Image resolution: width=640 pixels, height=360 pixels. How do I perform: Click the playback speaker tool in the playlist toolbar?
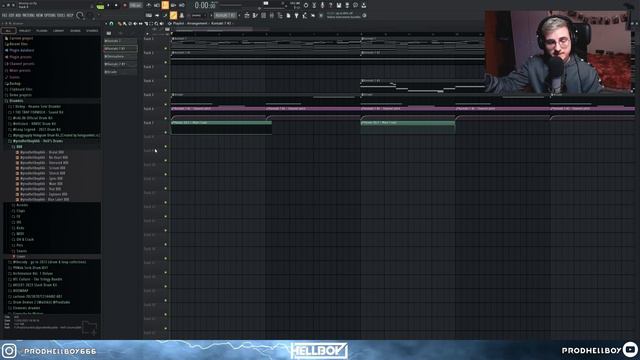coord(162,24)
